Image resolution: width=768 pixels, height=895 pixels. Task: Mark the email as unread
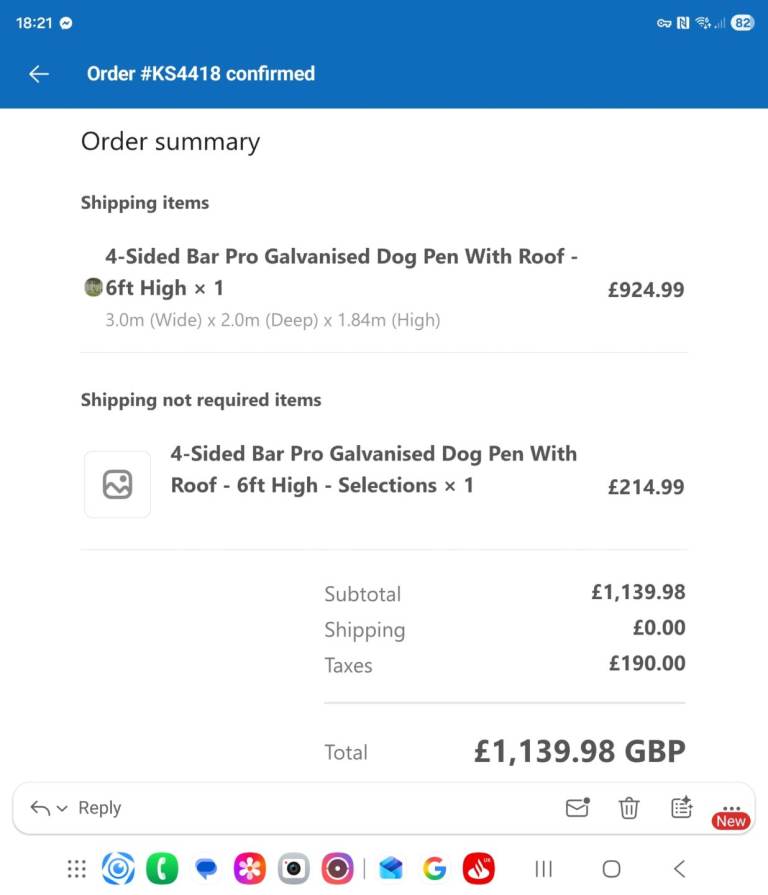[577, 808]
